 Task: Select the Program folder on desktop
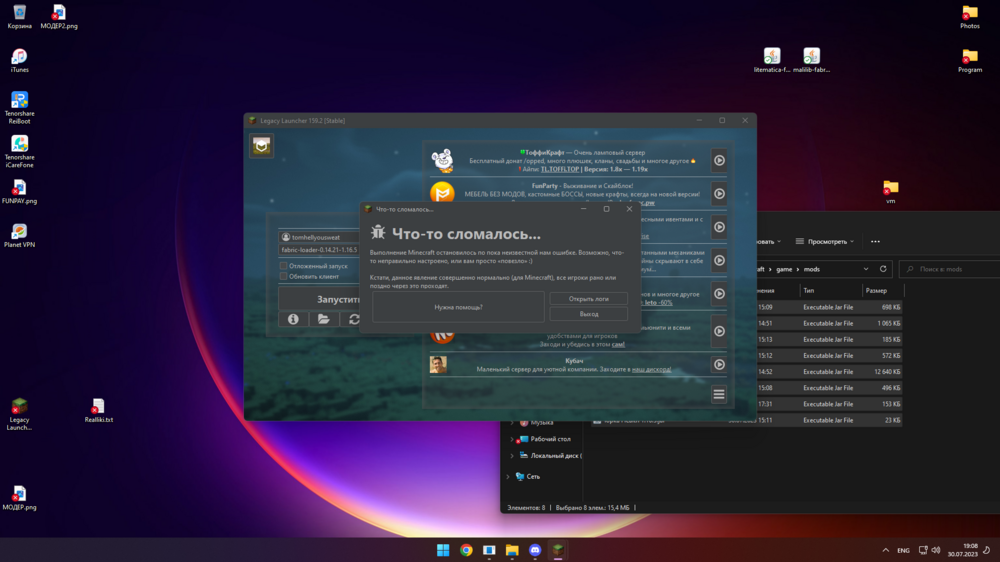[x=969, y=61]
